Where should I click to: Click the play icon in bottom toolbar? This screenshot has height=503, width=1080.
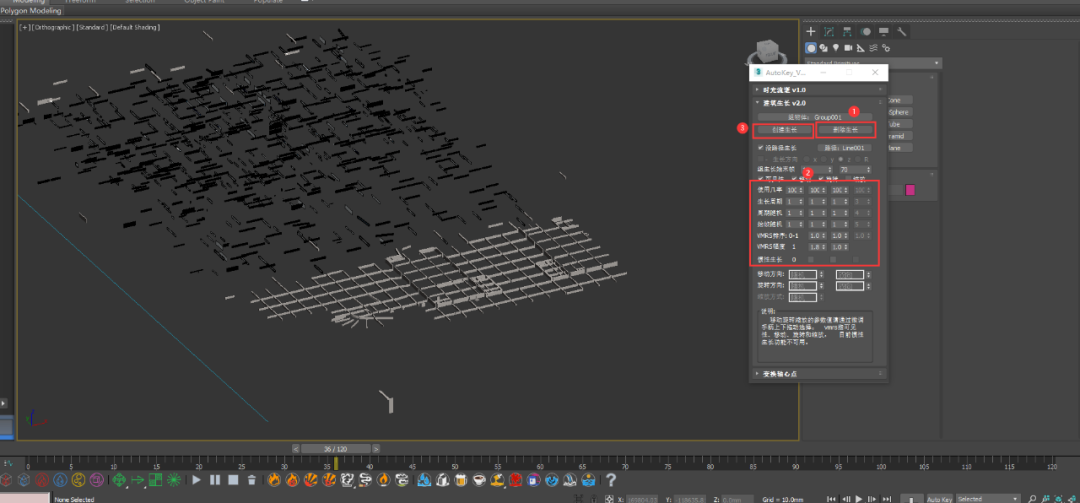(x=197, y=480)
